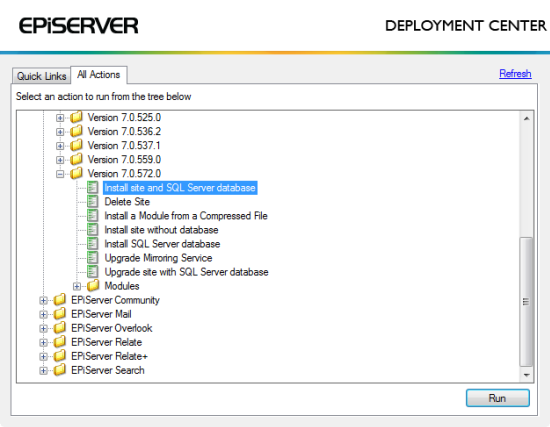Expand the EPiServer Relate node

43,342
